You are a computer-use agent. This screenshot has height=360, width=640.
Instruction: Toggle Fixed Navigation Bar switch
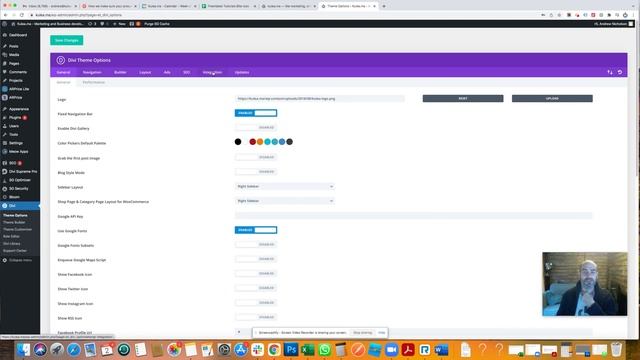(x=256, y=113)
